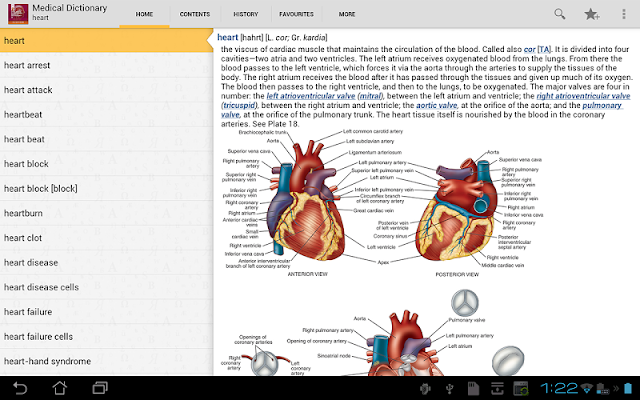Image resolution: width=640 pixels, height=400 pixels.
Task: Open the 'mitral' link
Action: (371, 96)
